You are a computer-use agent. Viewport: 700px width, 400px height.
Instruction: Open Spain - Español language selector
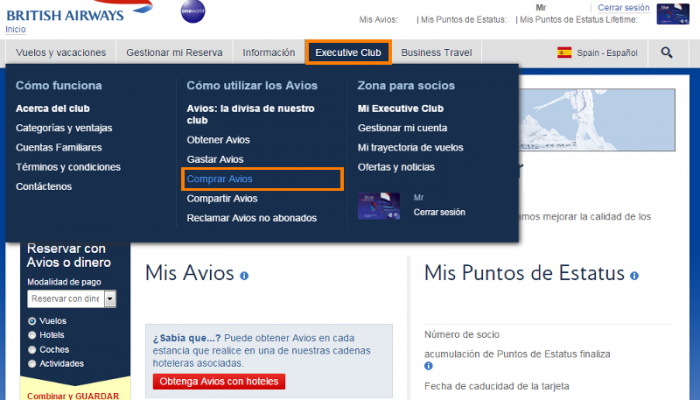pyautogui.click(x=597, y=53)
